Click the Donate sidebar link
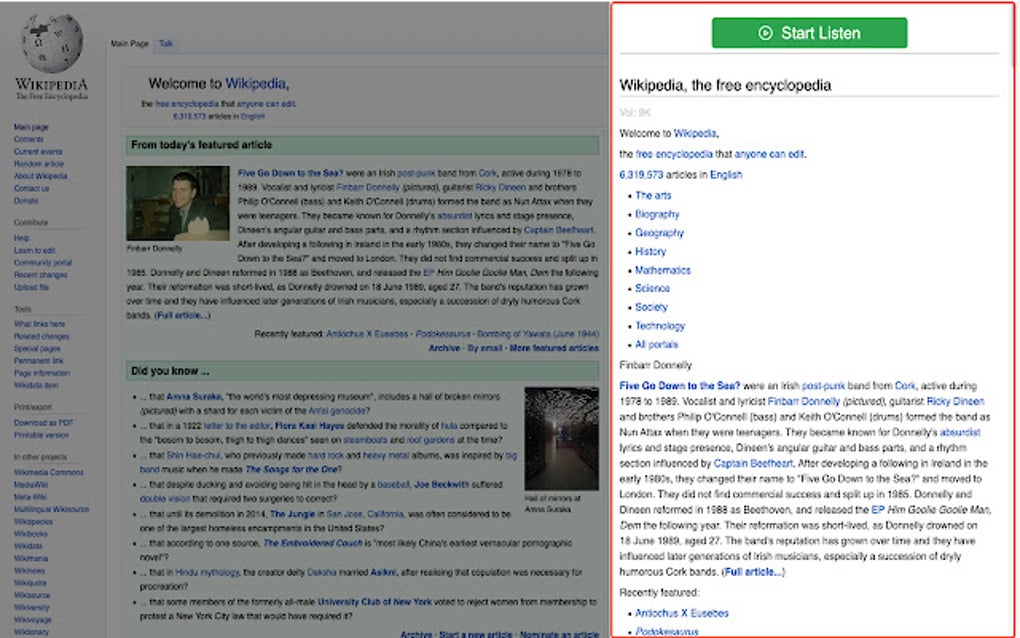 [26, 201]
